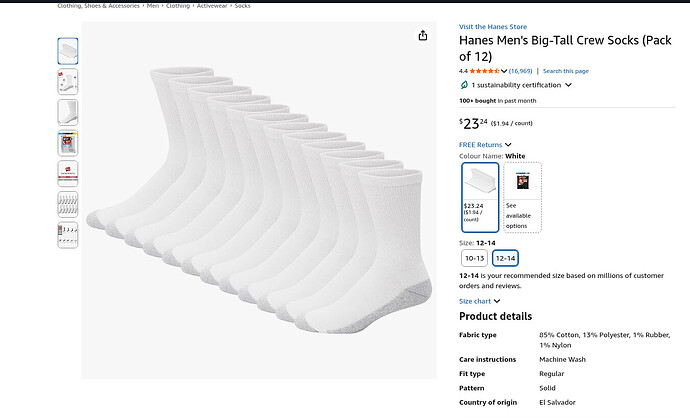
Task: Choose the 'See available options' colour swatch
Action: click(x=522, y=197)
